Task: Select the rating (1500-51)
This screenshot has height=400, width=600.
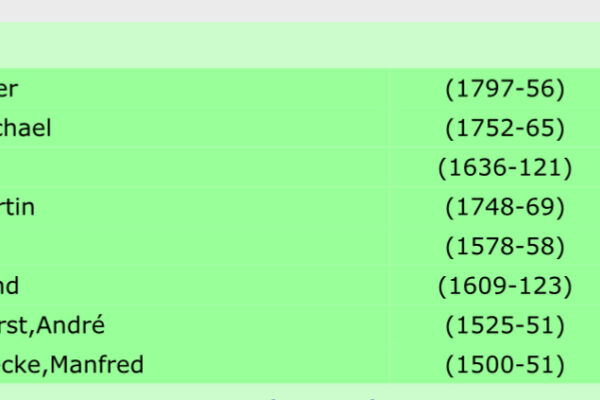Action: click(505, 365)
